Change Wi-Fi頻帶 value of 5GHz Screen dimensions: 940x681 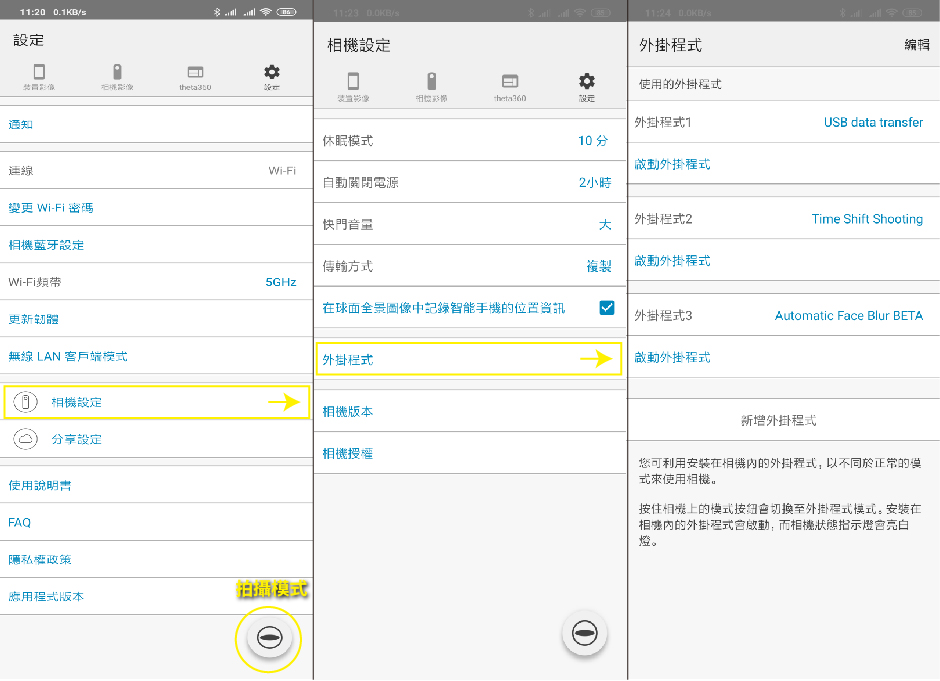click(280, 282)
